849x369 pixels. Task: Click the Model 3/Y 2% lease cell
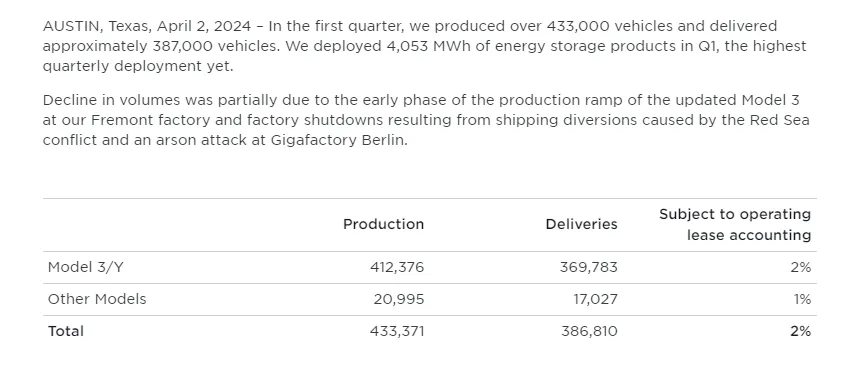pos(800,267)
